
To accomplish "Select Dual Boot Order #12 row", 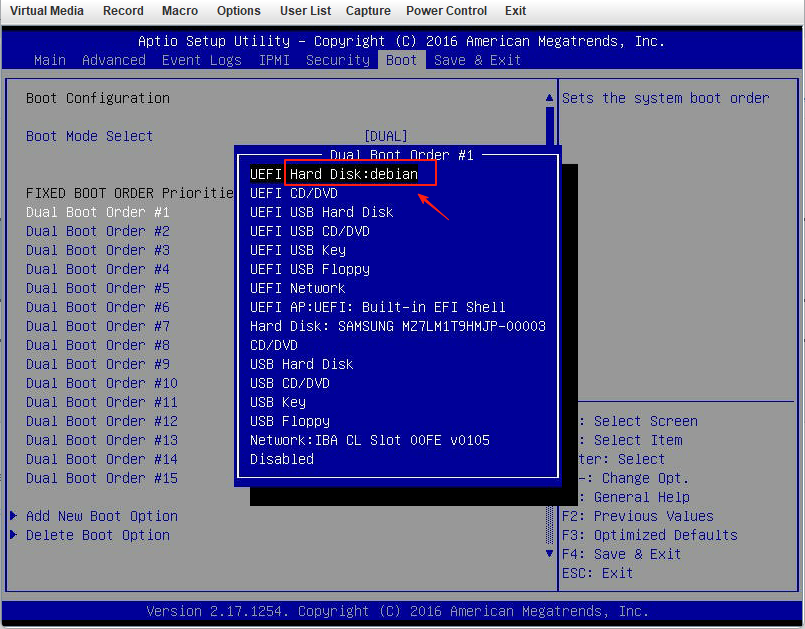I will coord(102,421).
